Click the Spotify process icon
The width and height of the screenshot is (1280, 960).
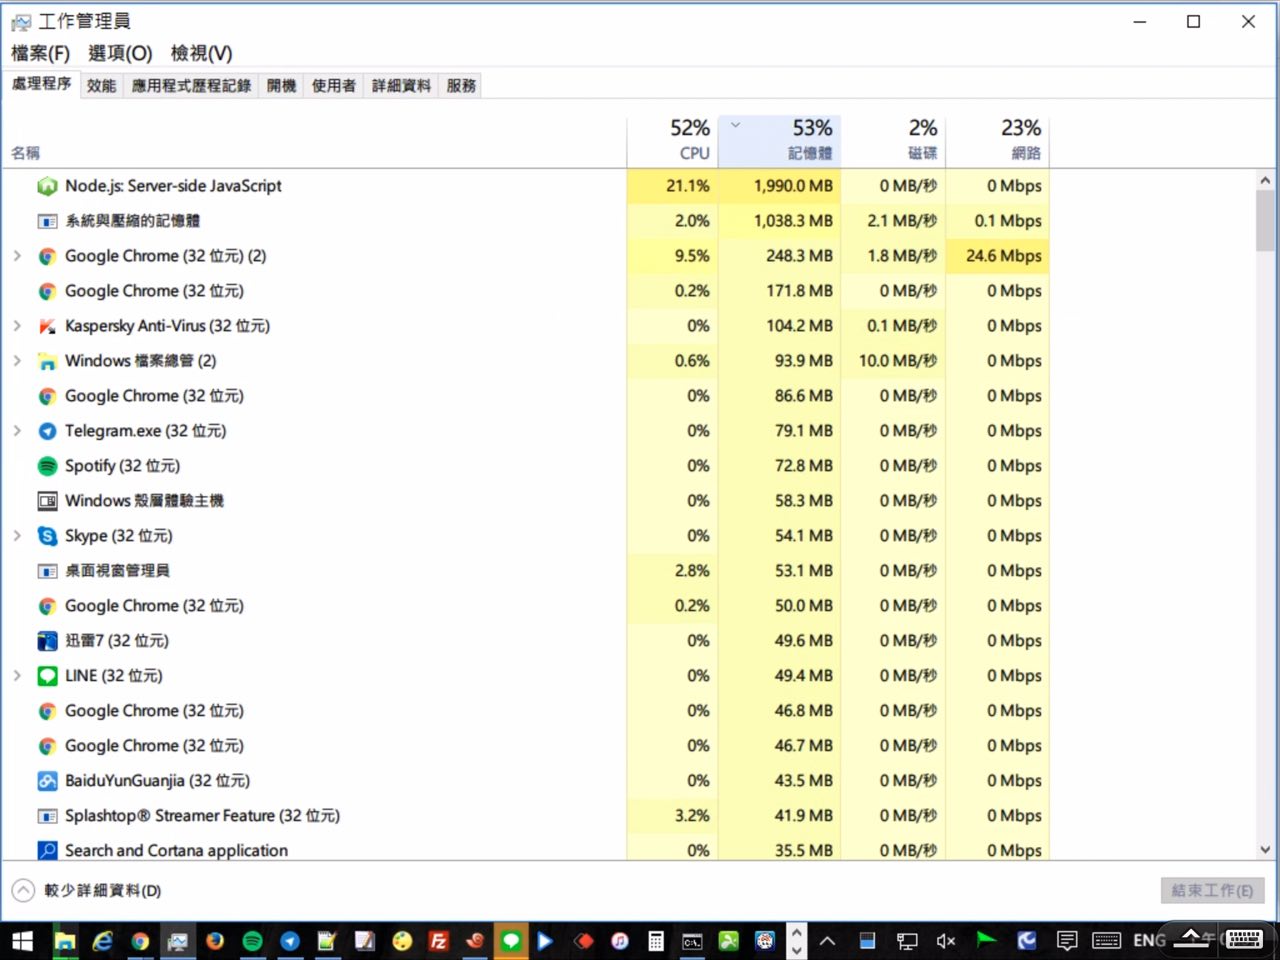tap(47, 466)
